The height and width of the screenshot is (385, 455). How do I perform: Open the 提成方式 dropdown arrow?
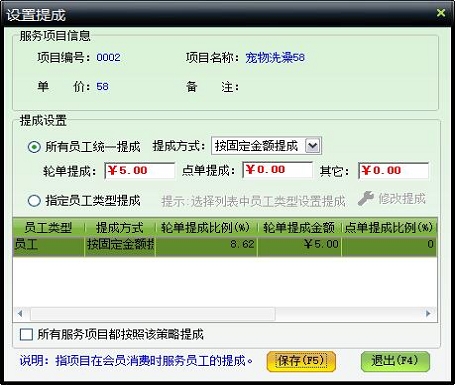click(x=313, y=146)
